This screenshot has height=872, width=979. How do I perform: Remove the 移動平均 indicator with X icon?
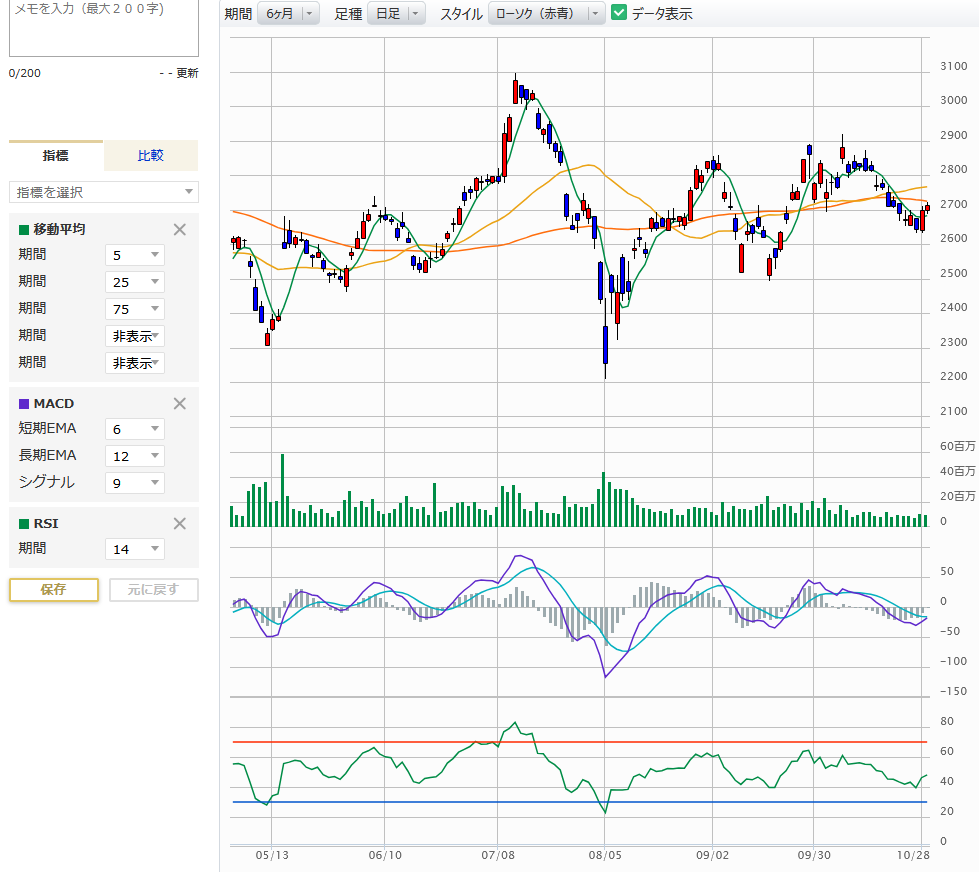(180, 229)
